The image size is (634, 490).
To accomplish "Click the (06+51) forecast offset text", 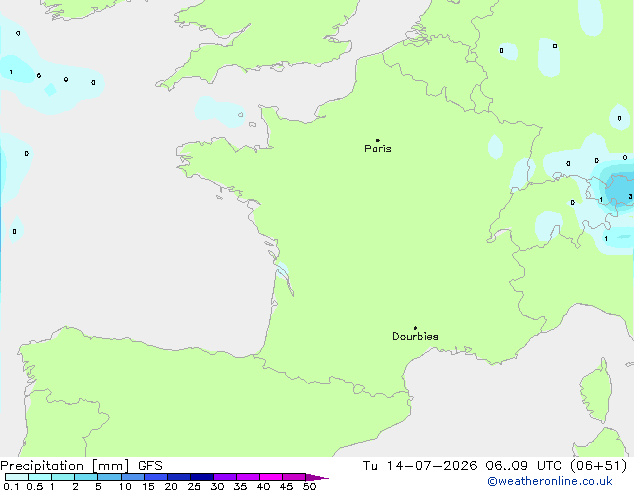I will tap(598, 466).
